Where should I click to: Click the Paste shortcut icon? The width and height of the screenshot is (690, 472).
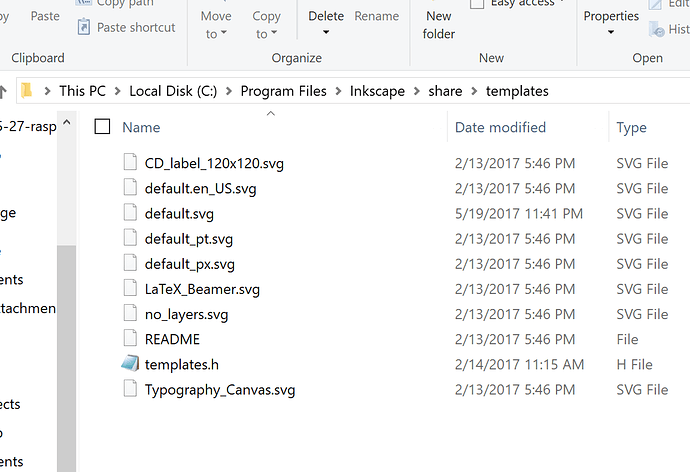(x=84, y=27)
